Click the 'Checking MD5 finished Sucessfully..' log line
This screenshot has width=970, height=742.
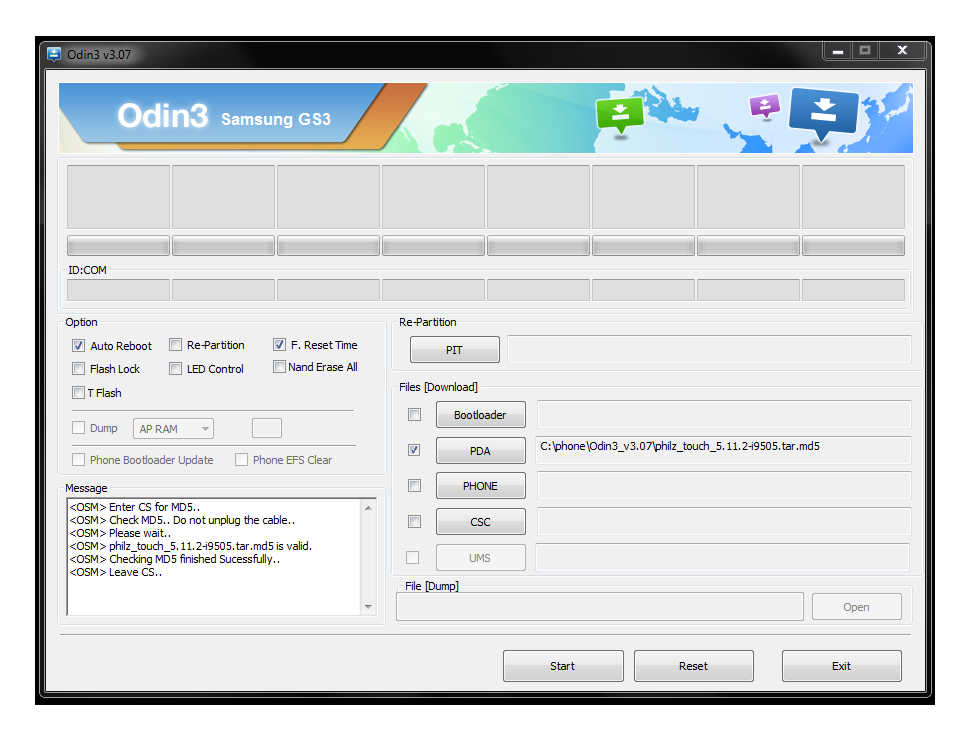click(x=174, y=559)
